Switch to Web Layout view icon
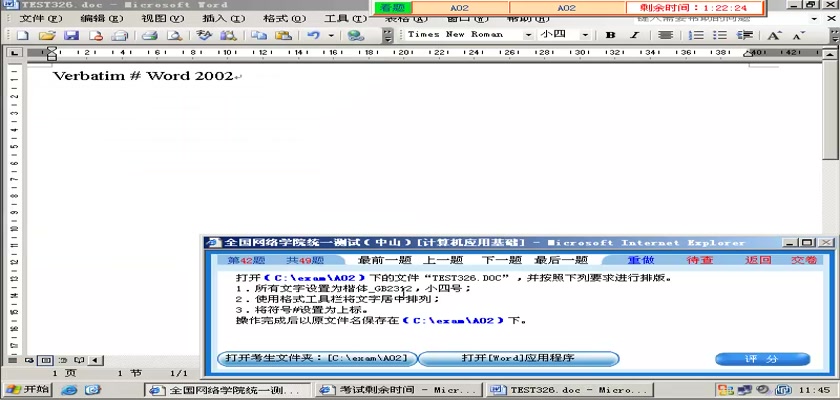This screenshot has height=400, width=840. pos(29,360)
